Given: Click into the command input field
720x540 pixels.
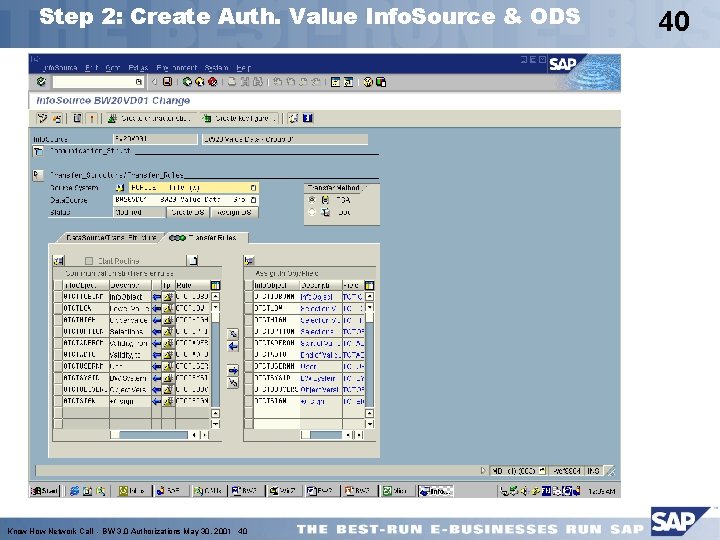Looking at the screenshot, I should click(x=94, y=82).
